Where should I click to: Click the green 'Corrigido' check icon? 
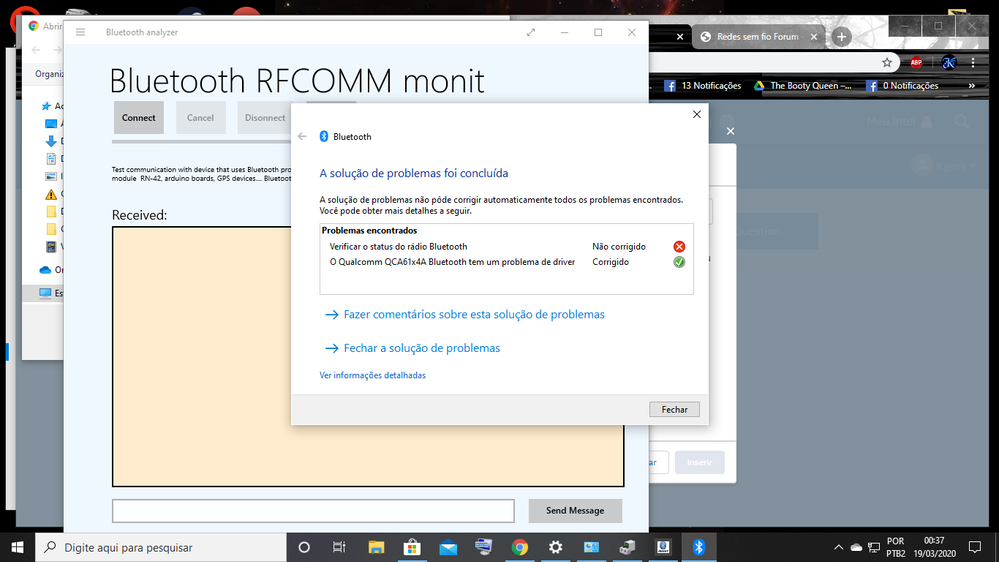(x=679, y=262)
